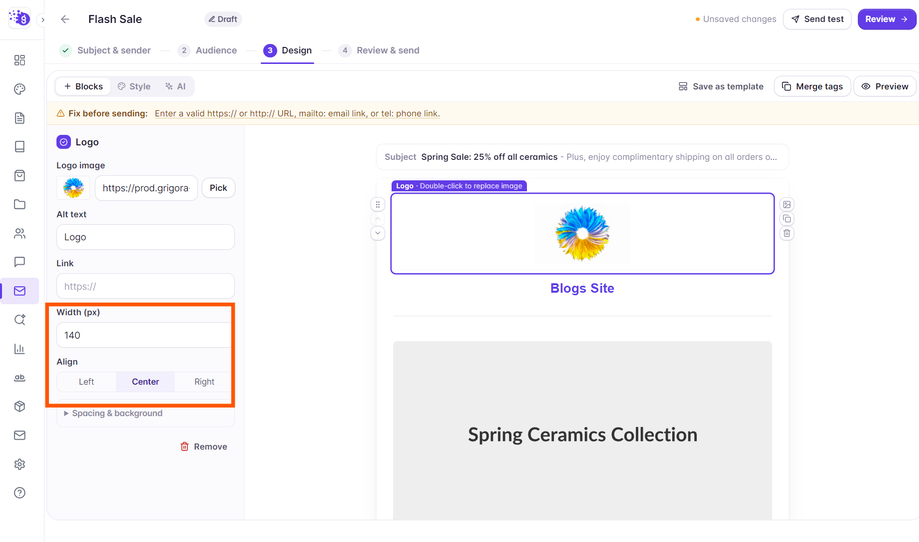Remove the Logo block via Remove button
The image size is (919, 542).
pos(203,446)
